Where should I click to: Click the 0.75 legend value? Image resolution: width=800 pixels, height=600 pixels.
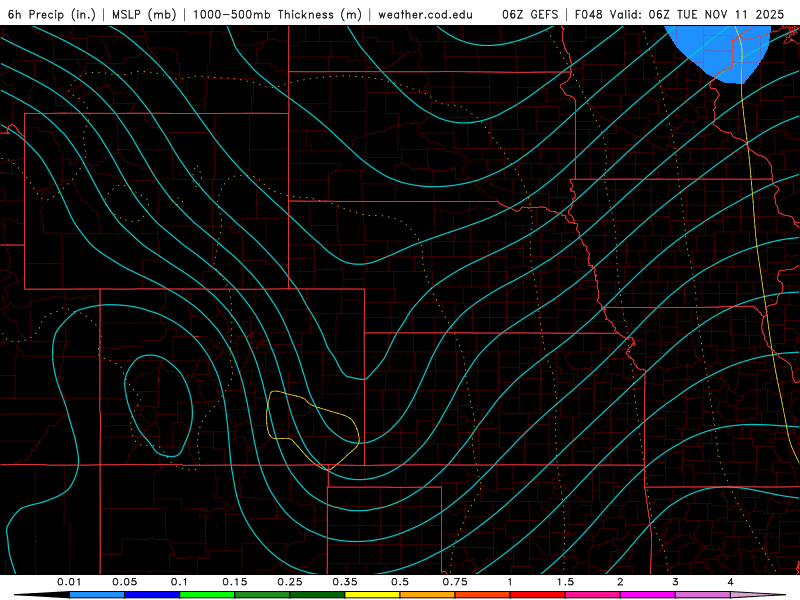pyautogui.click(x=455, y=582)
